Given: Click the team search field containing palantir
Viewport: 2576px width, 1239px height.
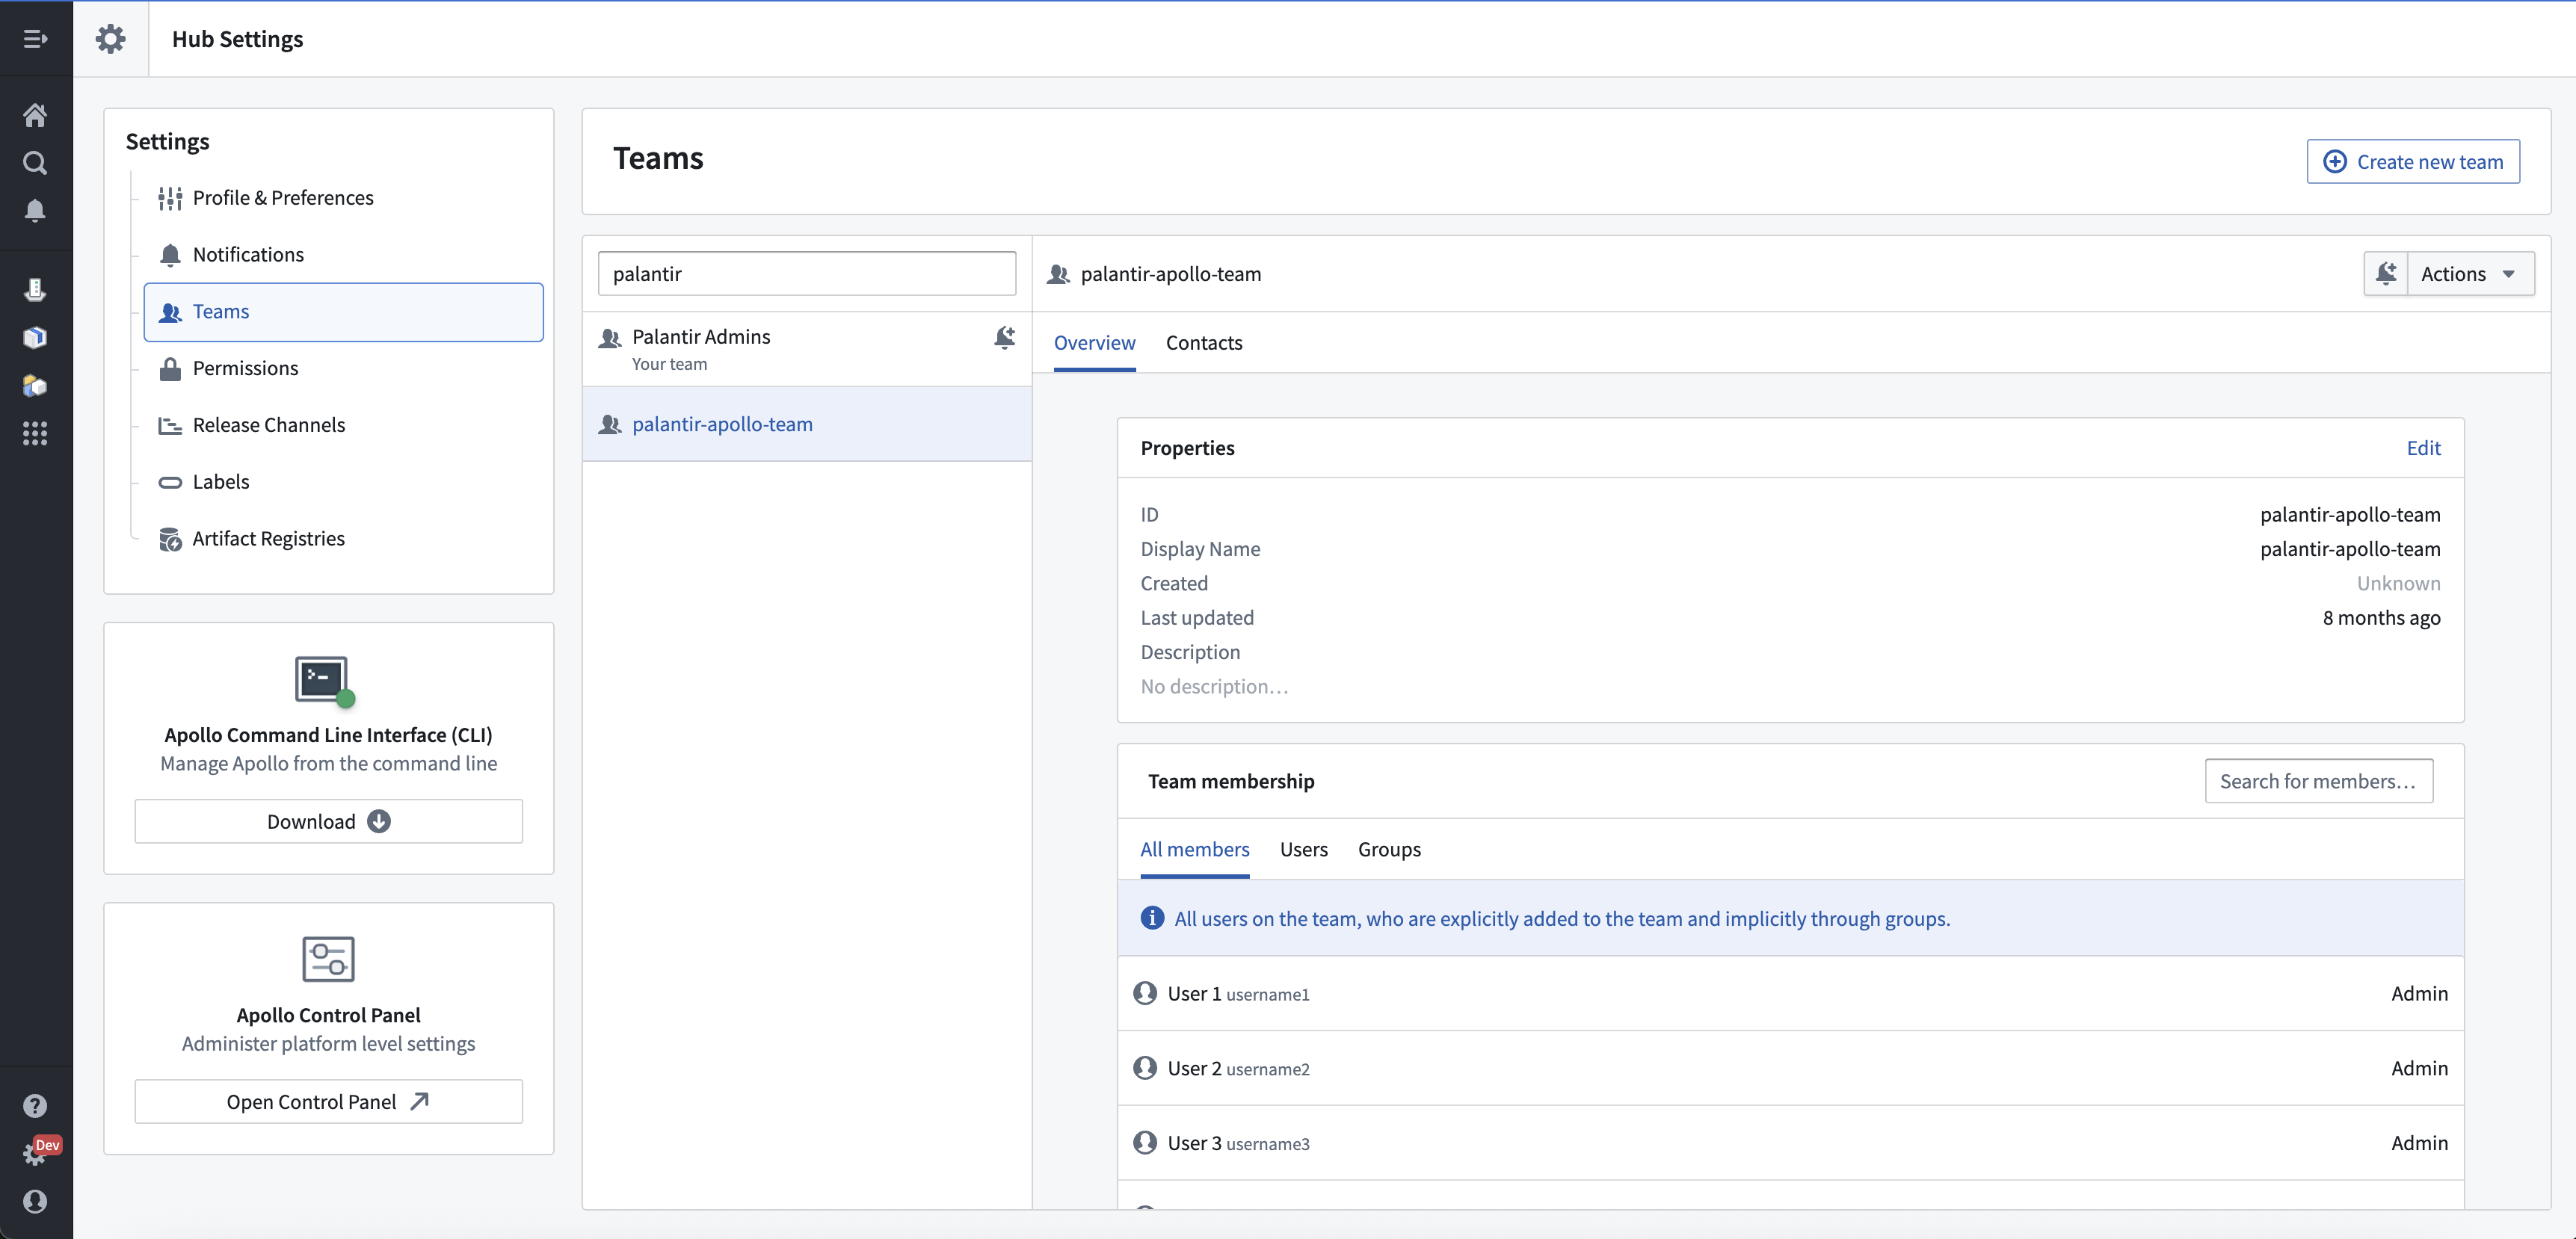Looking at the screenshot, I should tap(807, 273).
